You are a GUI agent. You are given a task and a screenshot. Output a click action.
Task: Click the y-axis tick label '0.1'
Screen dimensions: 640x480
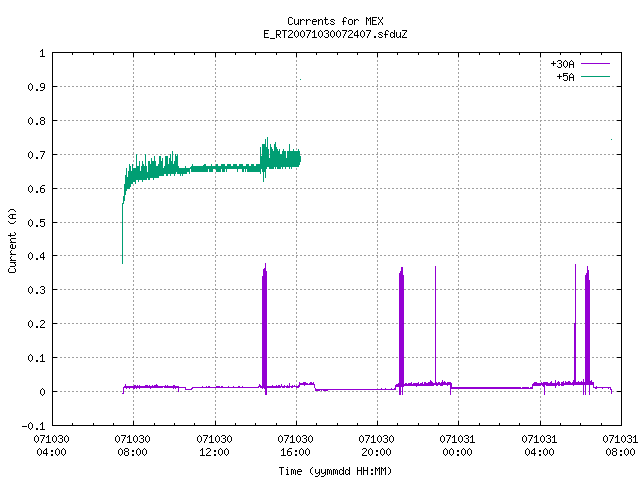[36, 358]
